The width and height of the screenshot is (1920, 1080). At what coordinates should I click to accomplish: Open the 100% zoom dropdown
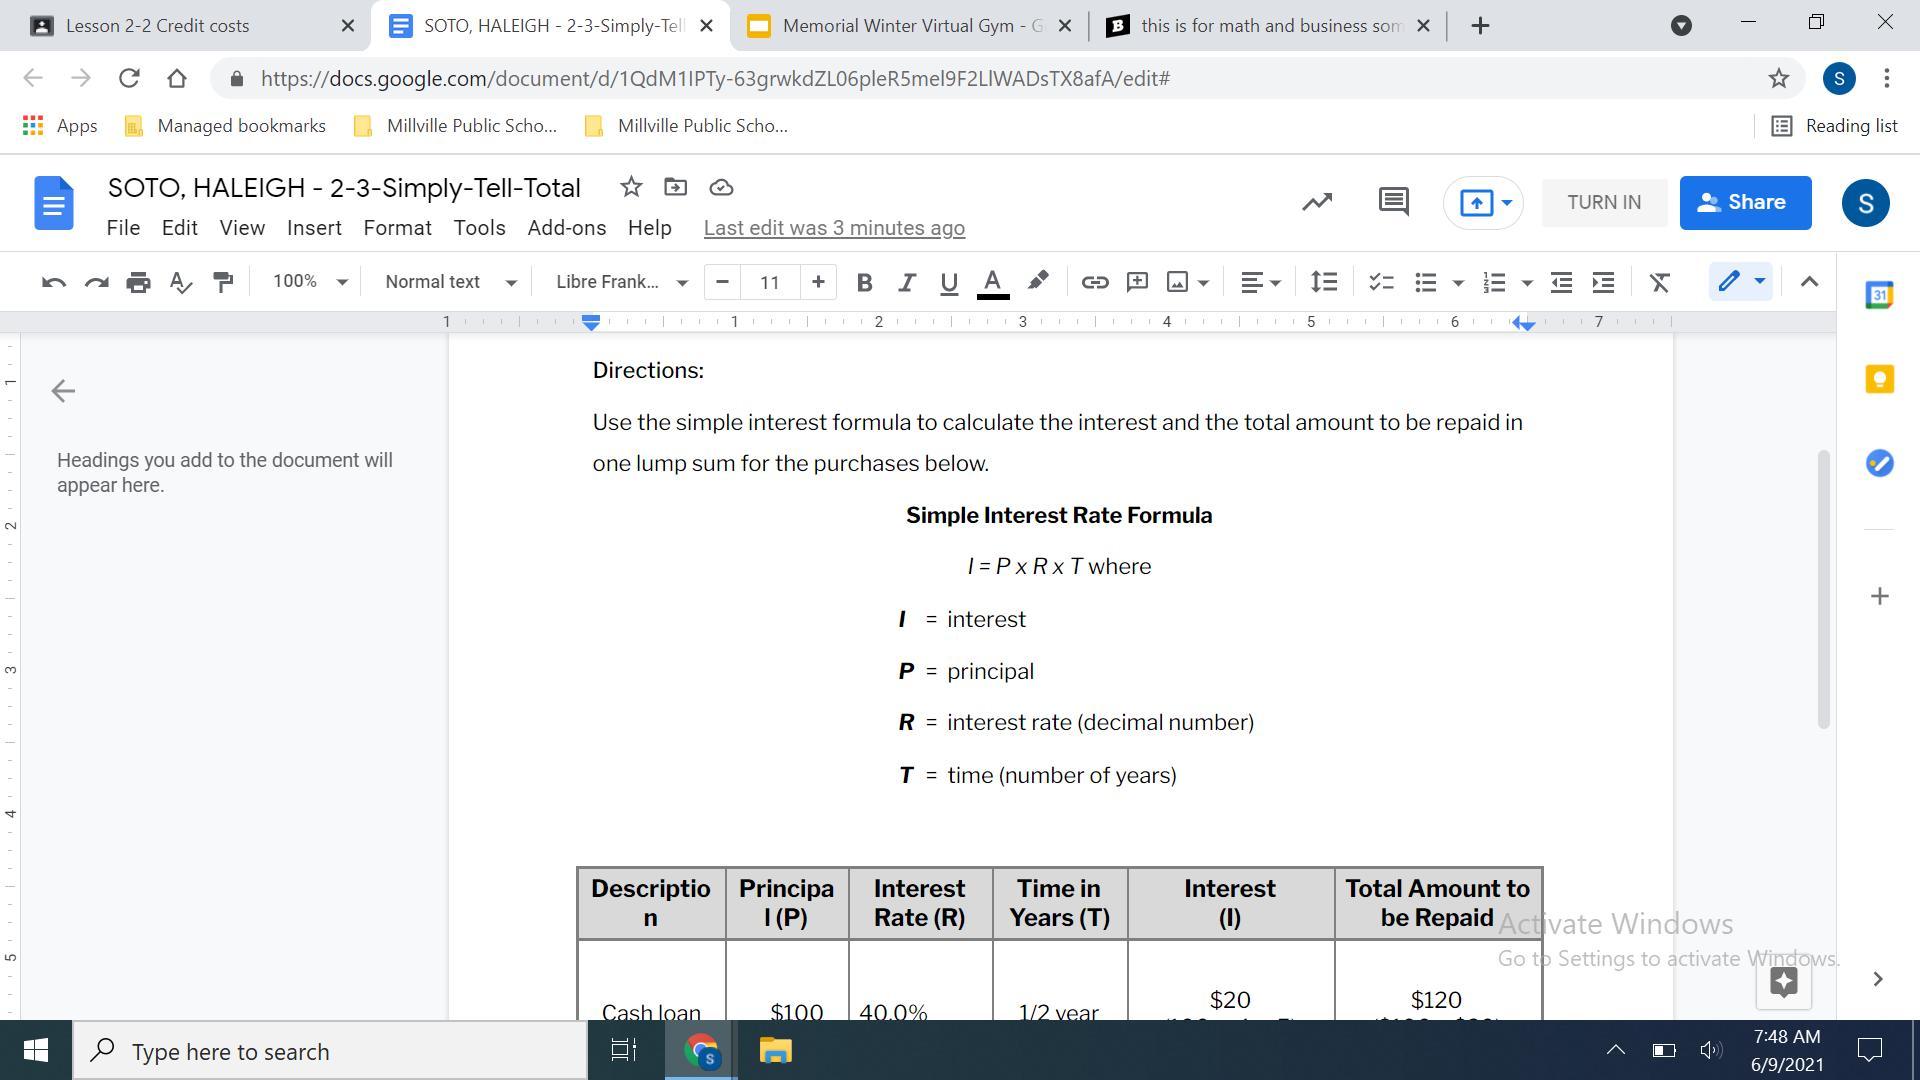click(309, 282)
